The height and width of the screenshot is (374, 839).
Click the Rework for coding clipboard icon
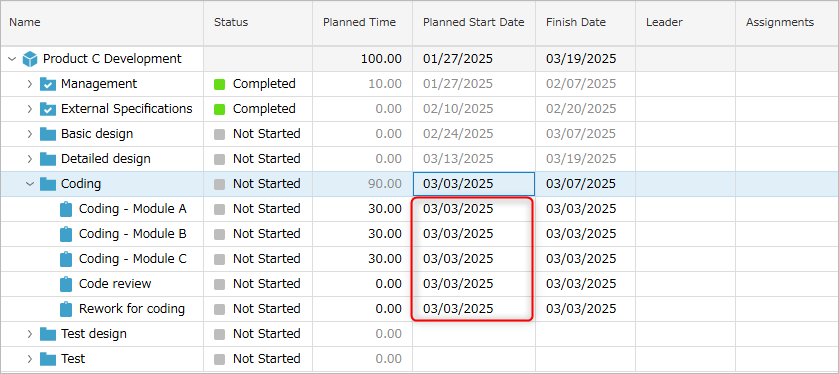click(x=66, y=309)
